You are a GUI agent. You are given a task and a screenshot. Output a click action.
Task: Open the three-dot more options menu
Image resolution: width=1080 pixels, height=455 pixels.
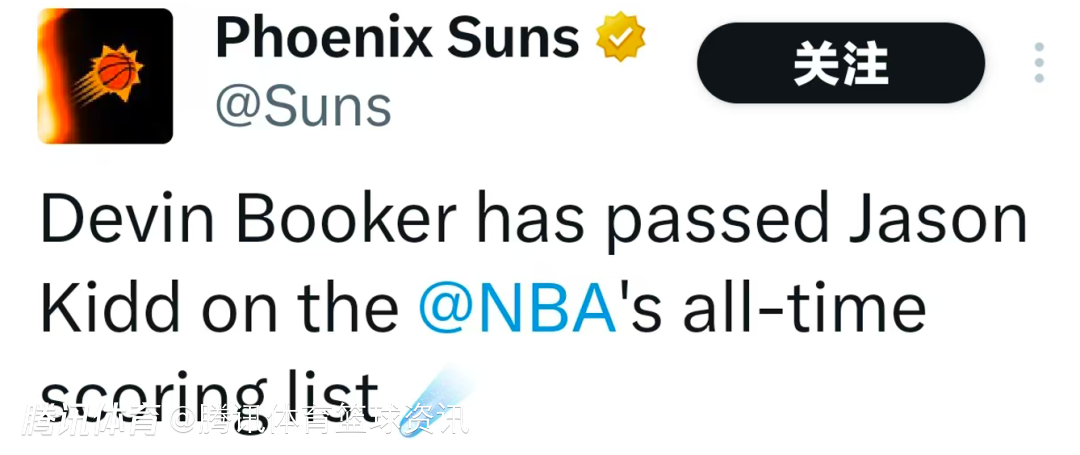coord(1039,63)
